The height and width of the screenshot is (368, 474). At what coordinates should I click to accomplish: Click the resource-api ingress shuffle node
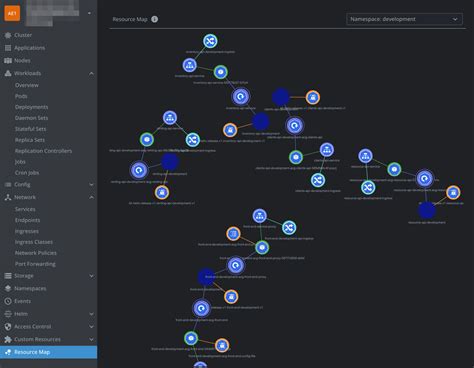coord(368,188)
